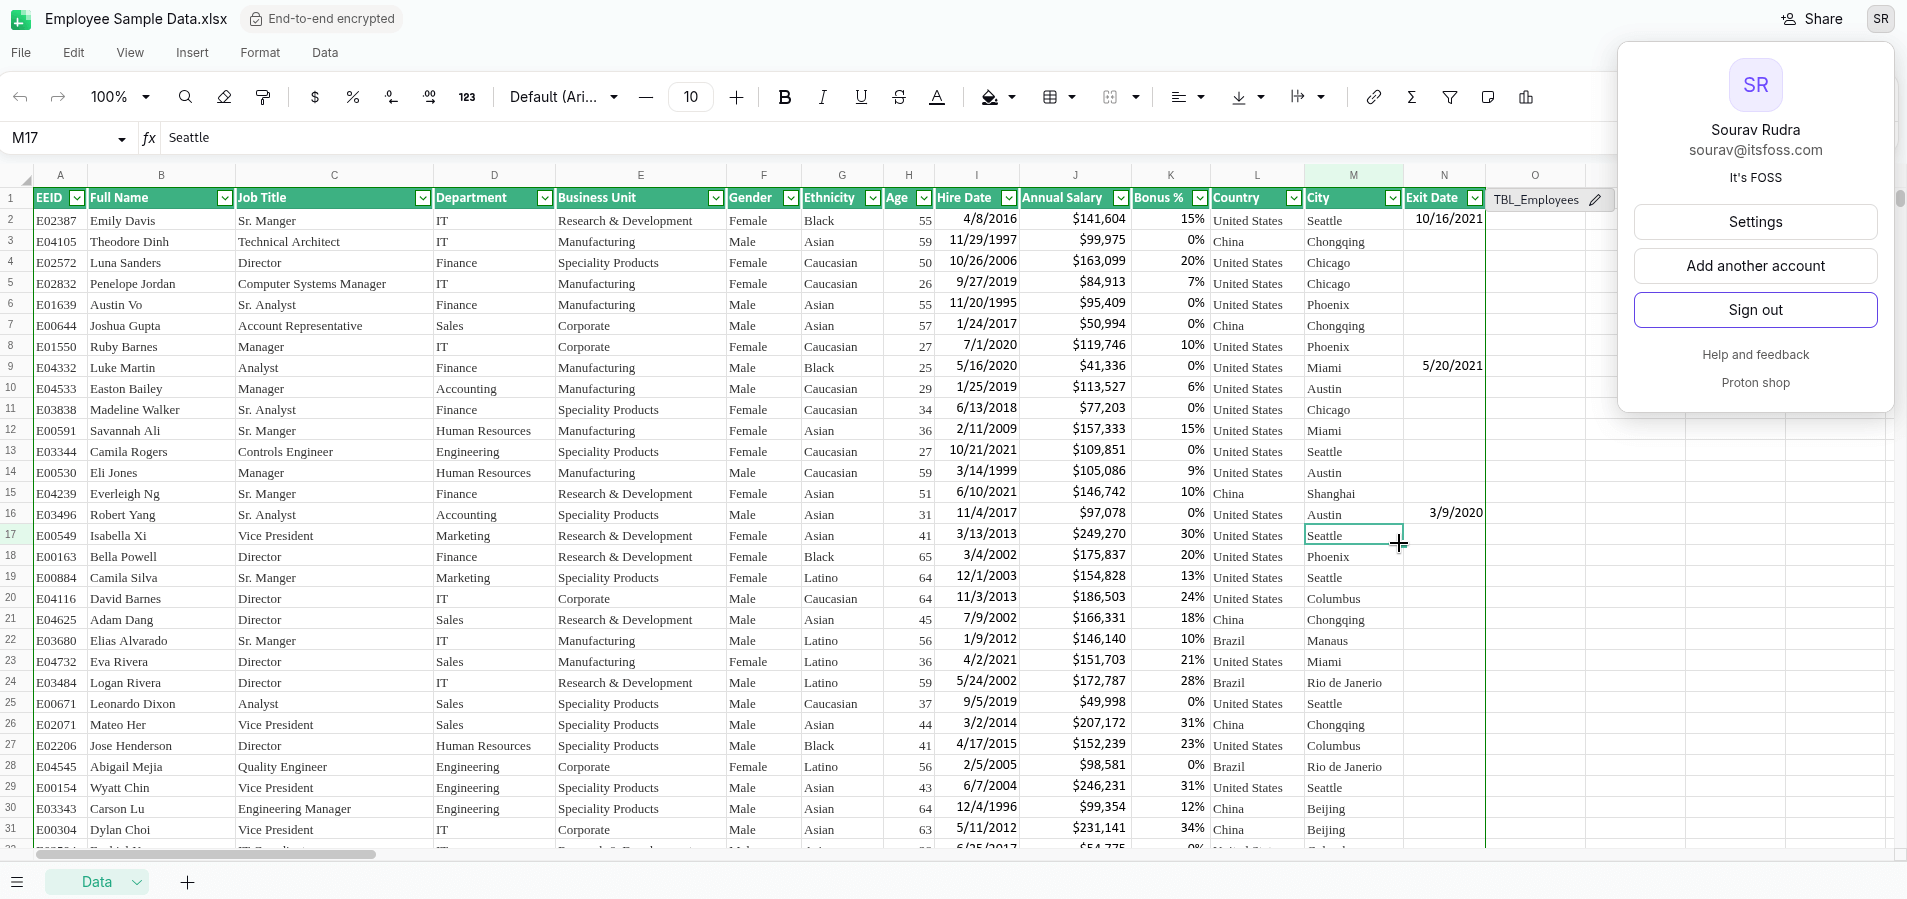
Task: Open the Insert menu
Action: [192, 53]
